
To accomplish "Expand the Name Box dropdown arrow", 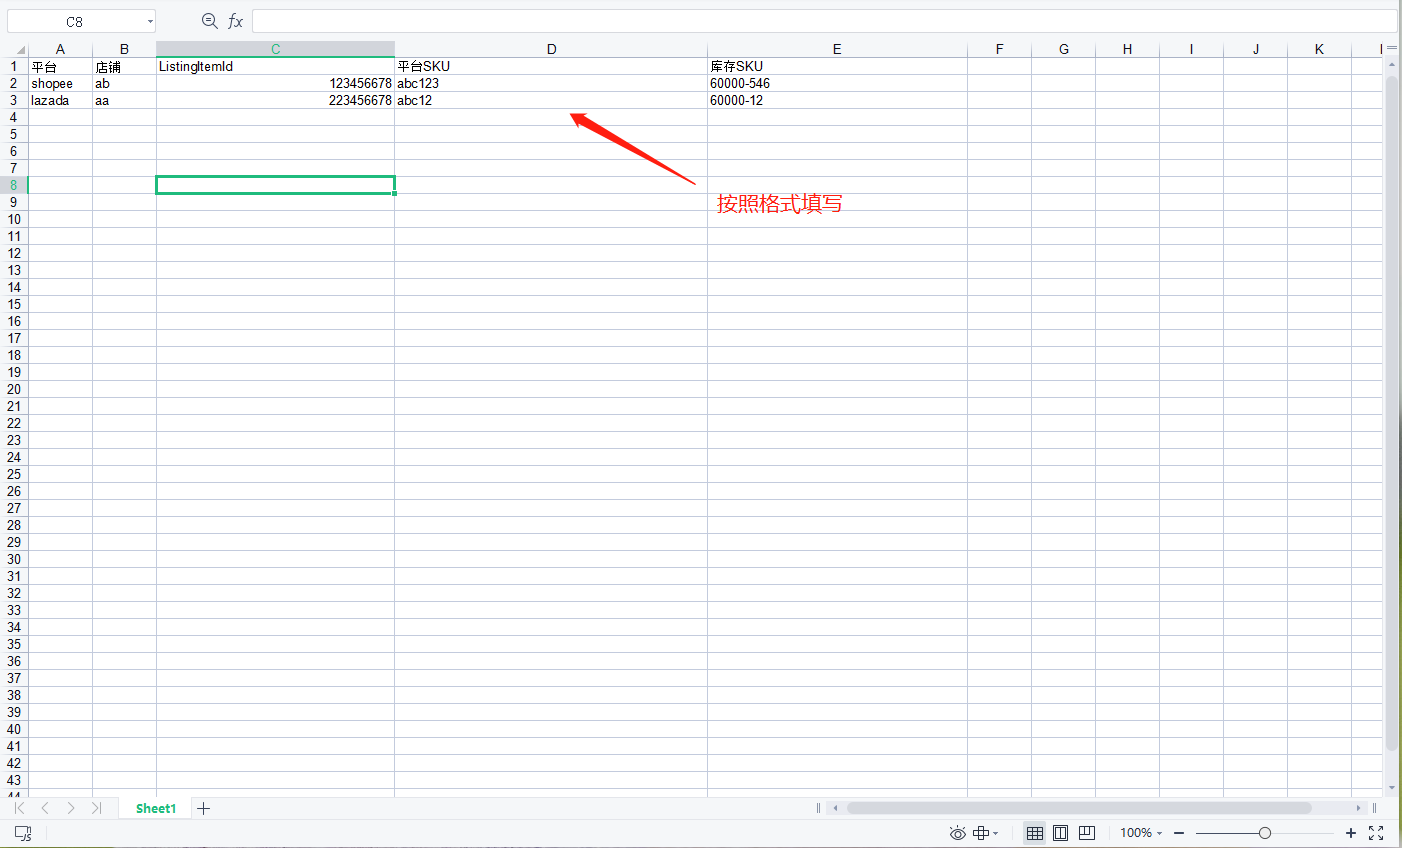I will tap(150, 21).
